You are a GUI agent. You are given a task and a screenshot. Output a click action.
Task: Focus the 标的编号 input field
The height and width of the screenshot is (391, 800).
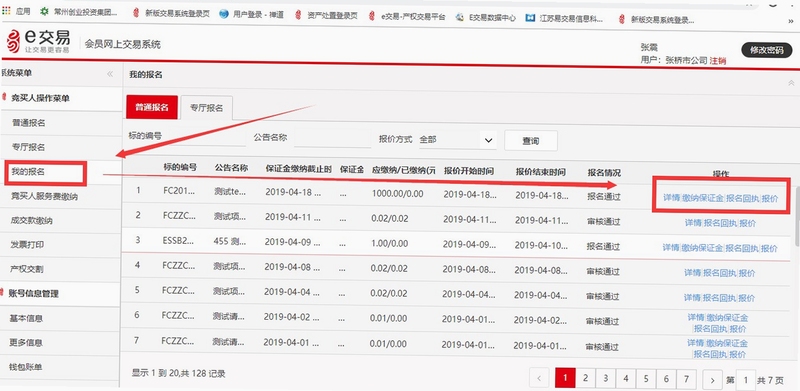tap(204, 138)
